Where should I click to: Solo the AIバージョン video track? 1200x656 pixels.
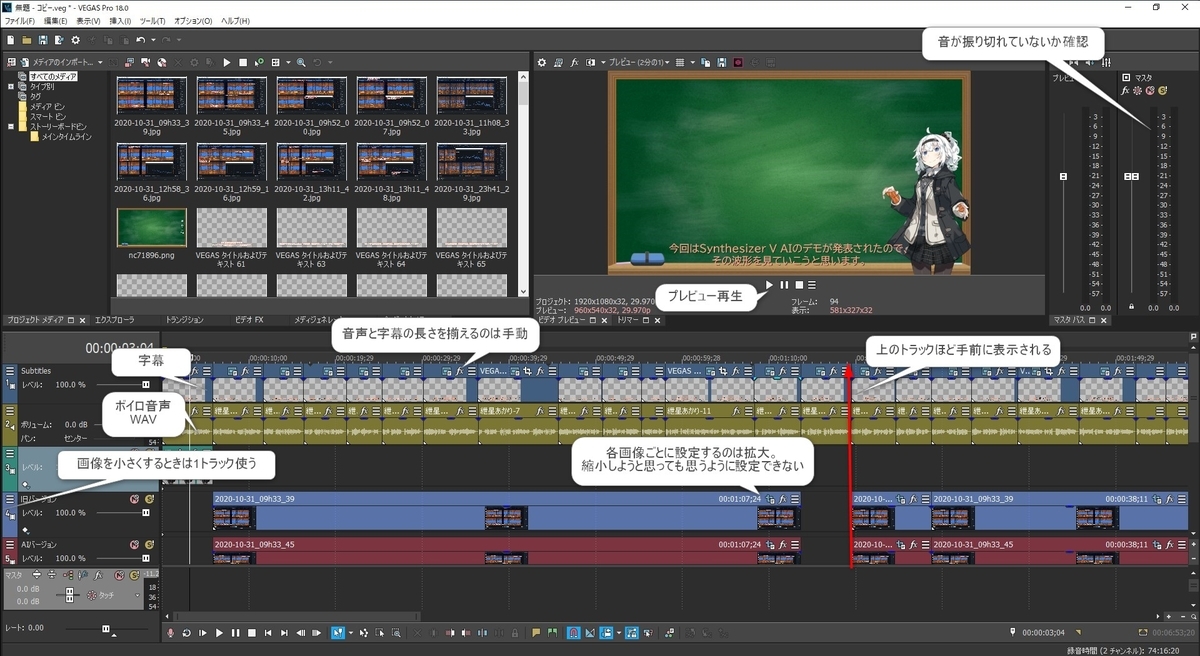(149, 544)
